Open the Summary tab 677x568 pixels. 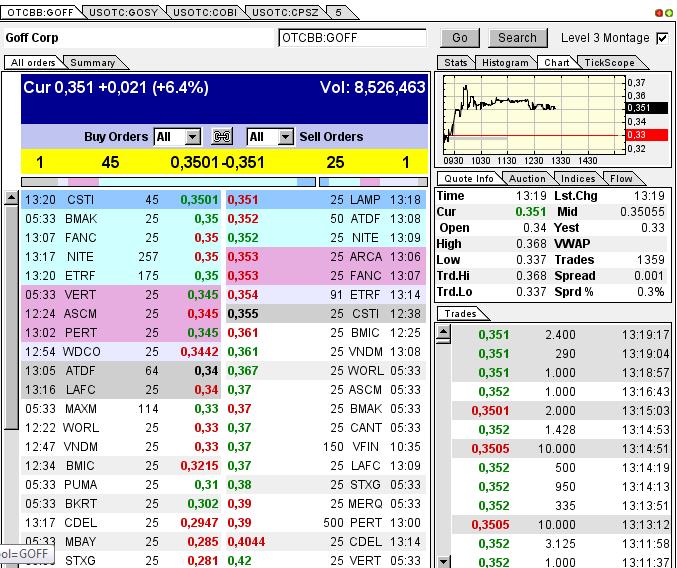click(x=92, y=63)
